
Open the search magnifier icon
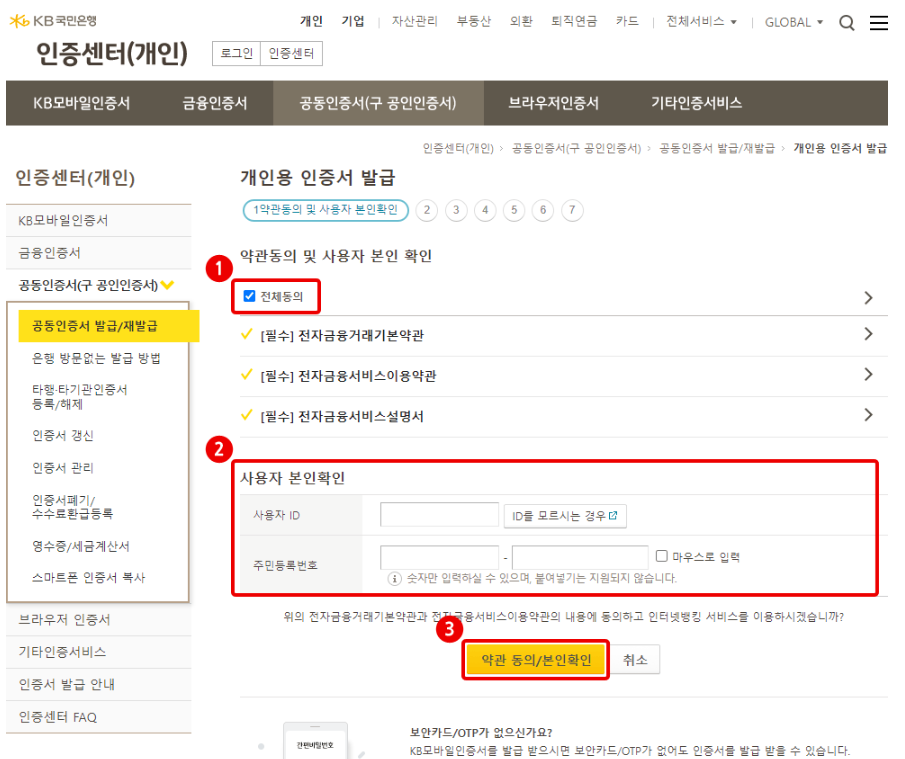pos(847,23)
